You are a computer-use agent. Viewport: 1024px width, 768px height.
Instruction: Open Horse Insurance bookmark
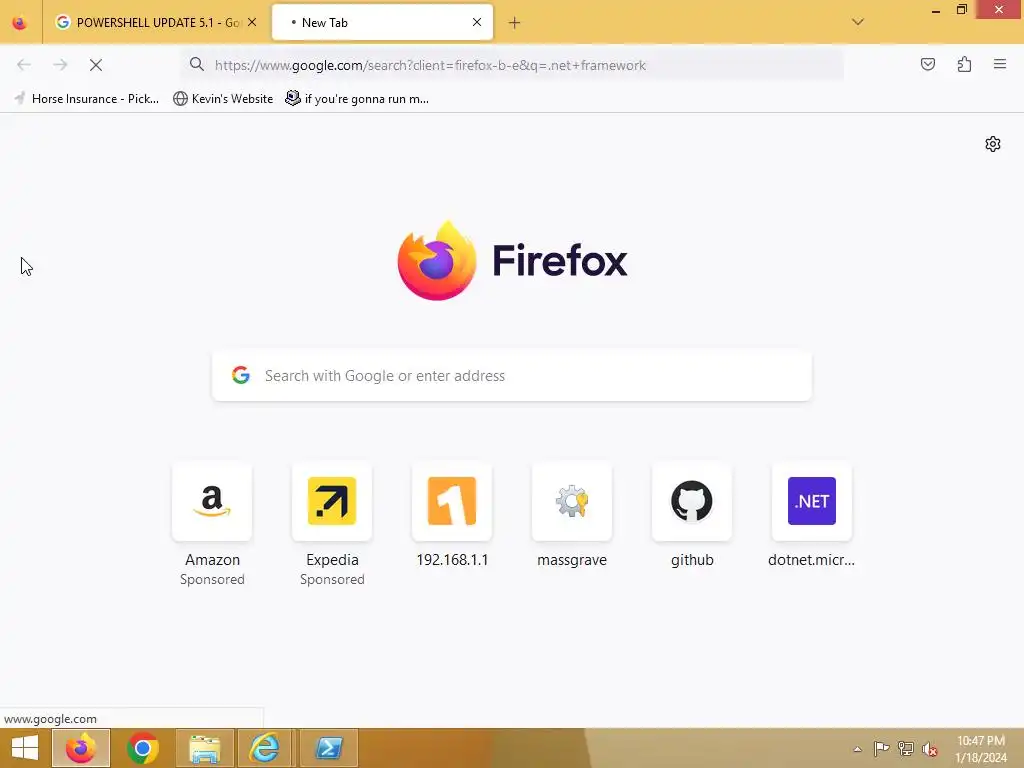pyautogui.click(x=86, y=99)
